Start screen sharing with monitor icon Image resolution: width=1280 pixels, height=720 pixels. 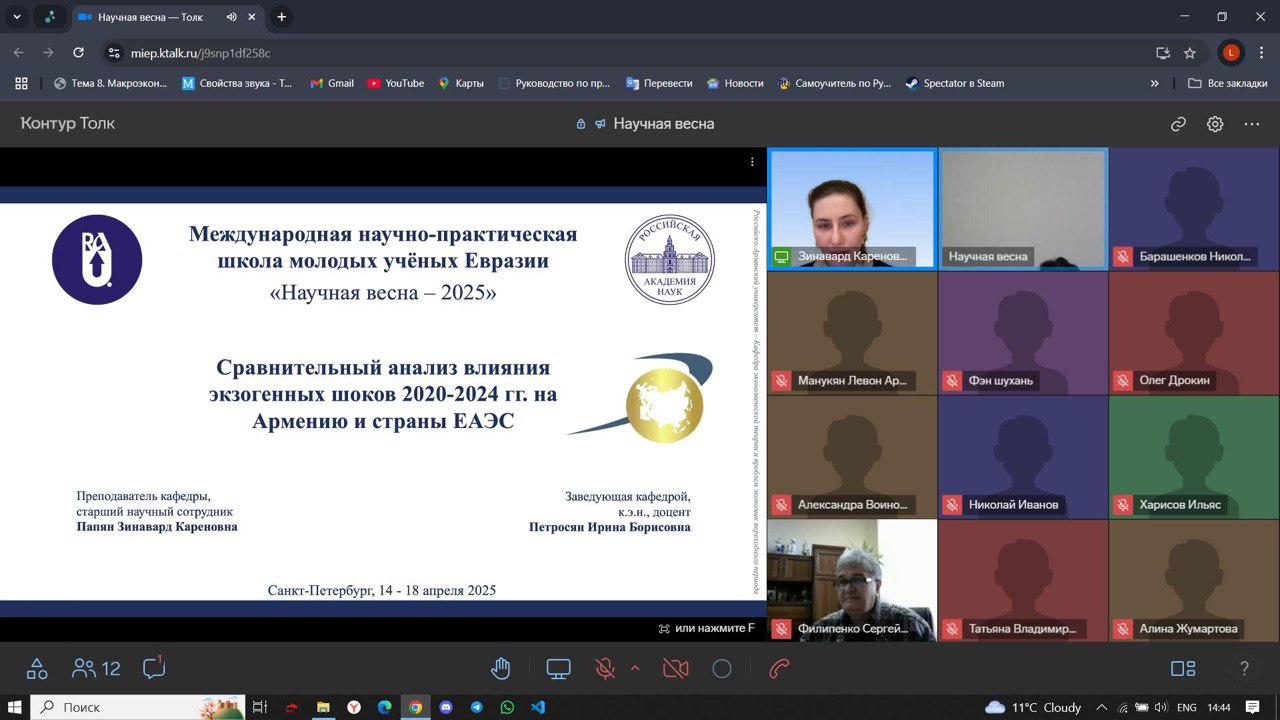click(x=558, y=669)
